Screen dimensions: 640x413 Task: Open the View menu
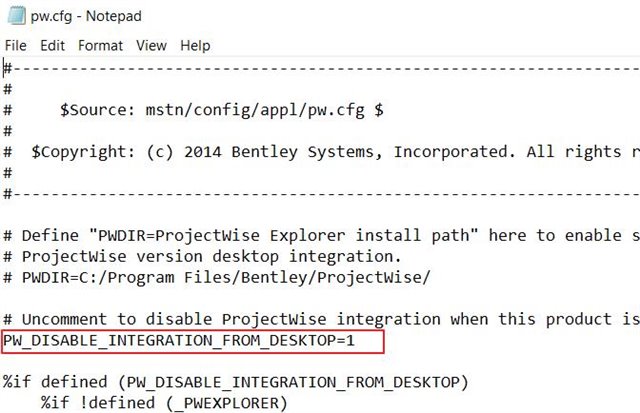click(151, 45)
